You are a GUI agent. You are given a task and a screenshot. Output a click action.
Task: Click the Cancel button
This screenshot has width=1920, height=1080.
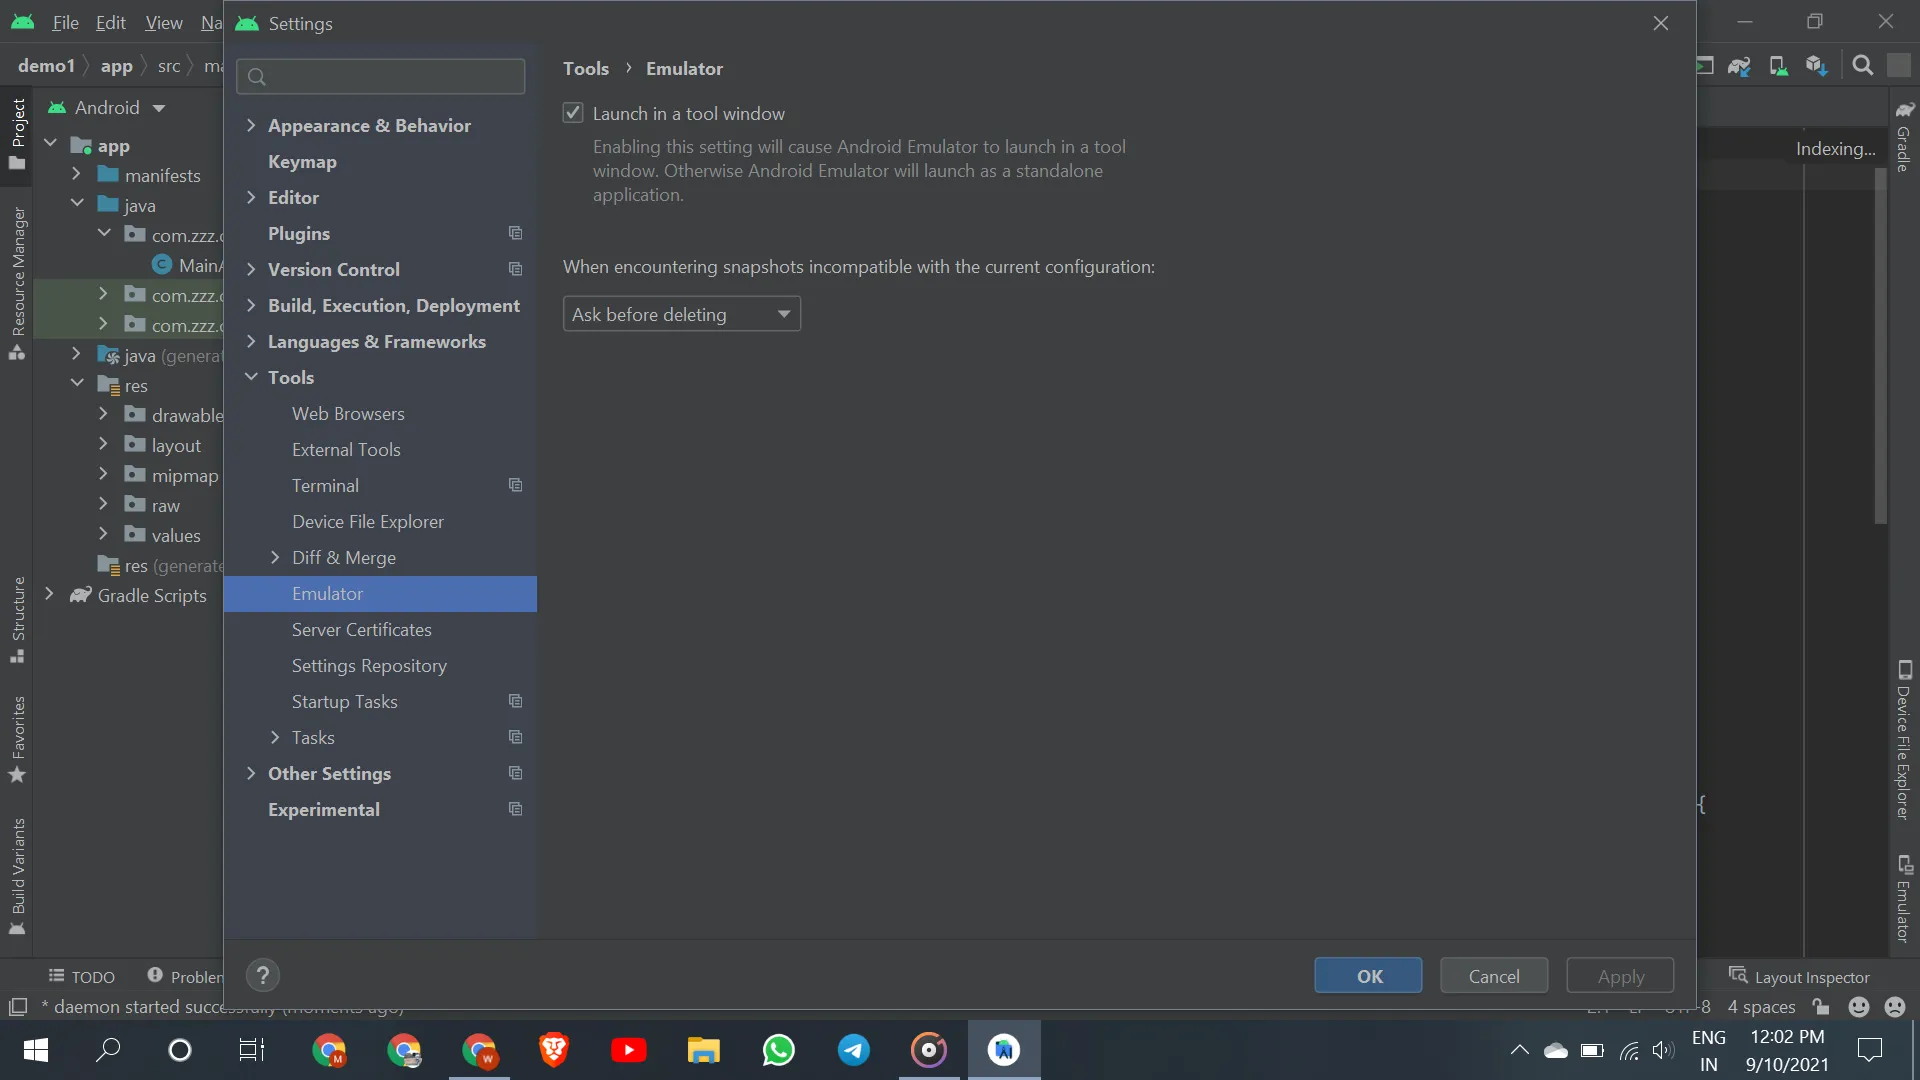point(1493,976)
